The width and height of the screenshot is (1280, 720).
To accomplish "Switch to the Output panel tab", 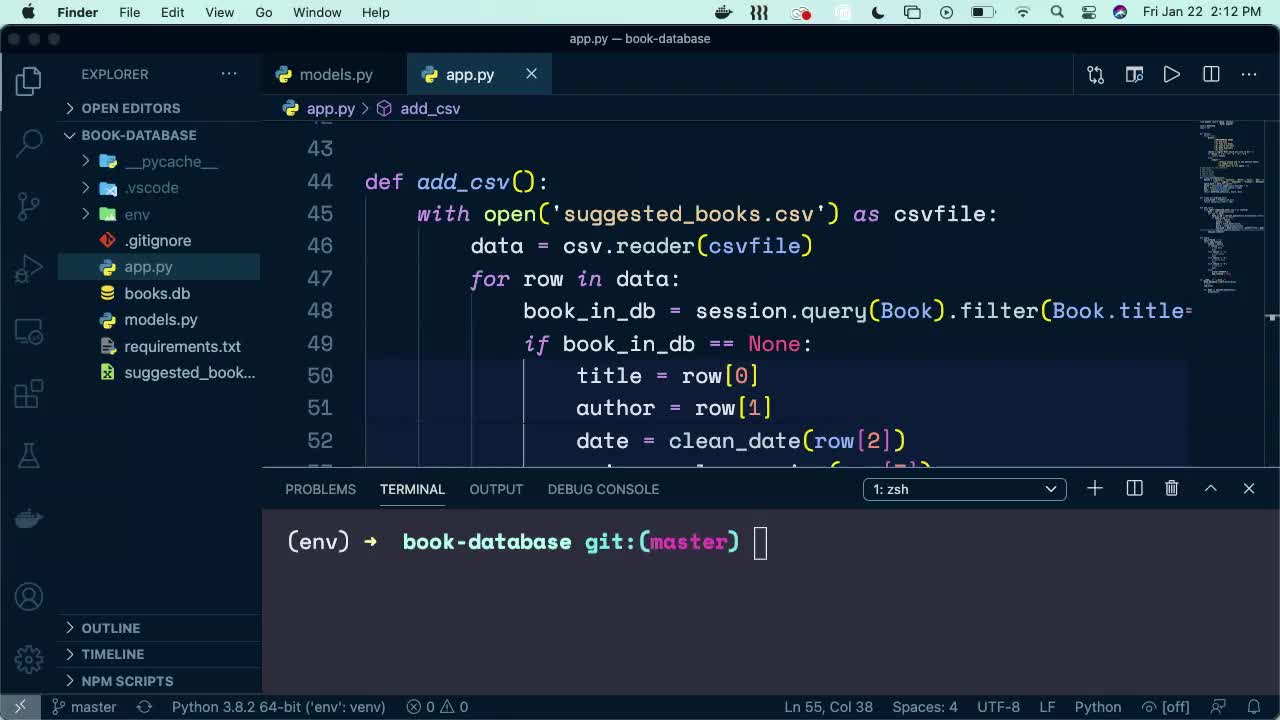I will (496, 489).
